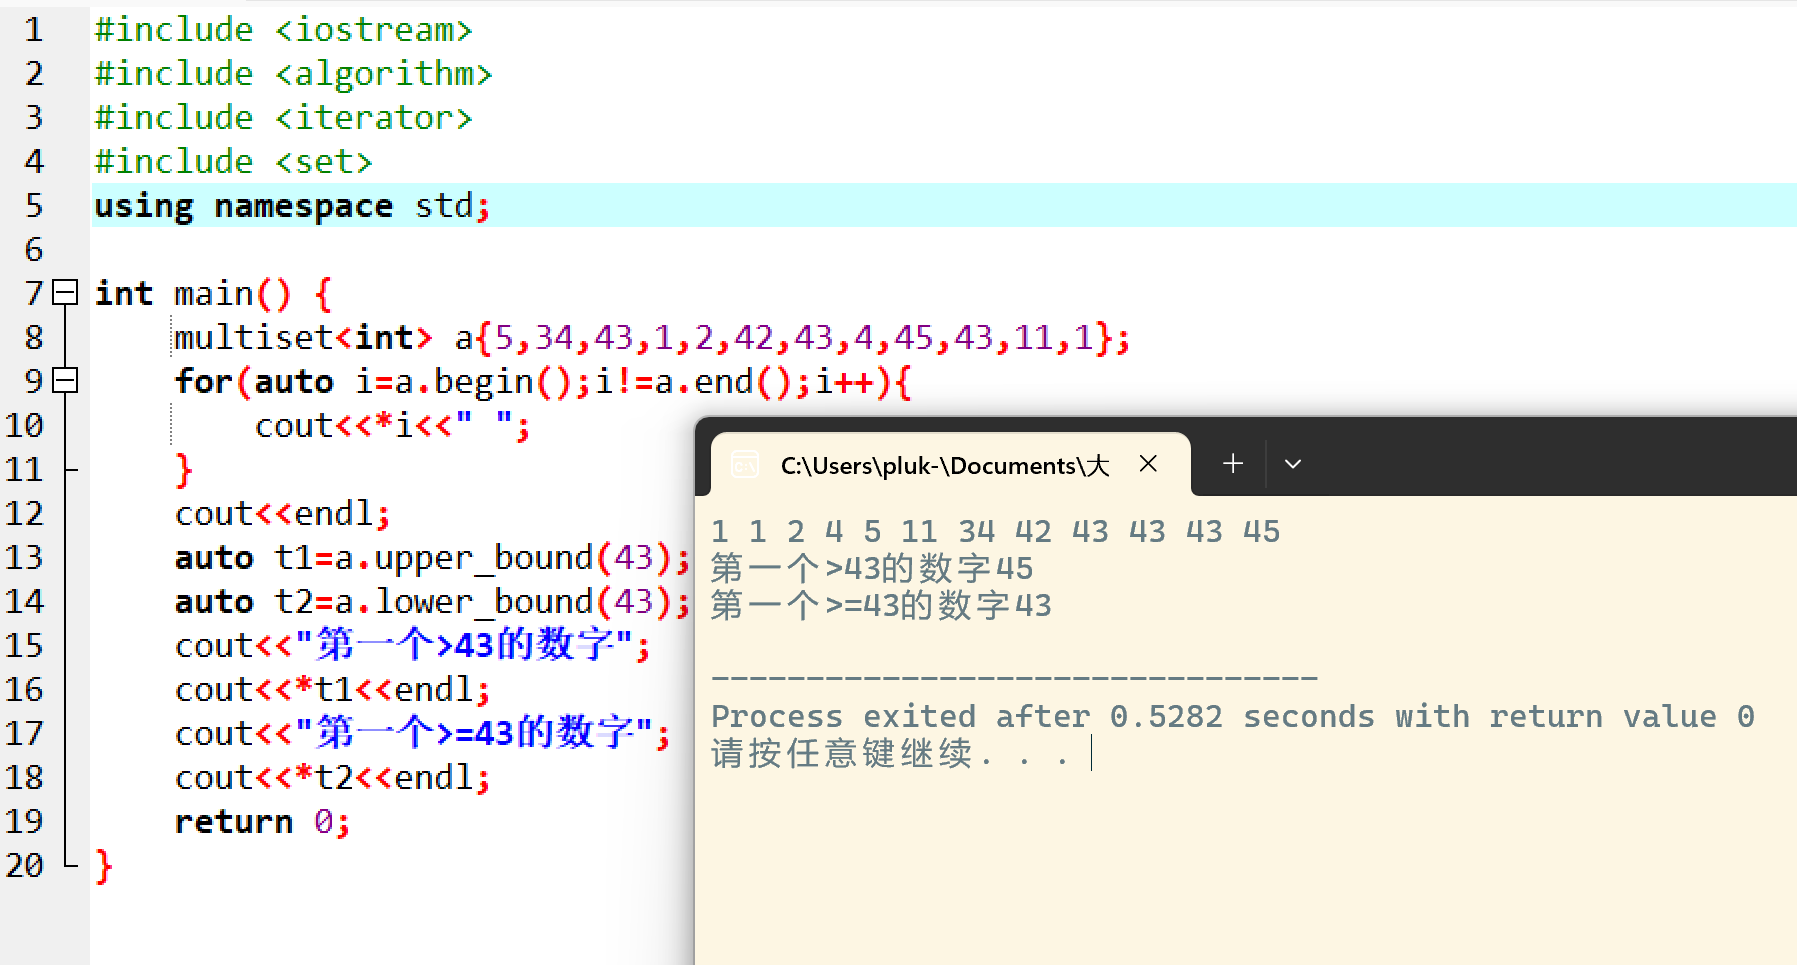Click the blinking cursor in the terminal

pyautogui.click(x=1090, y=754)
